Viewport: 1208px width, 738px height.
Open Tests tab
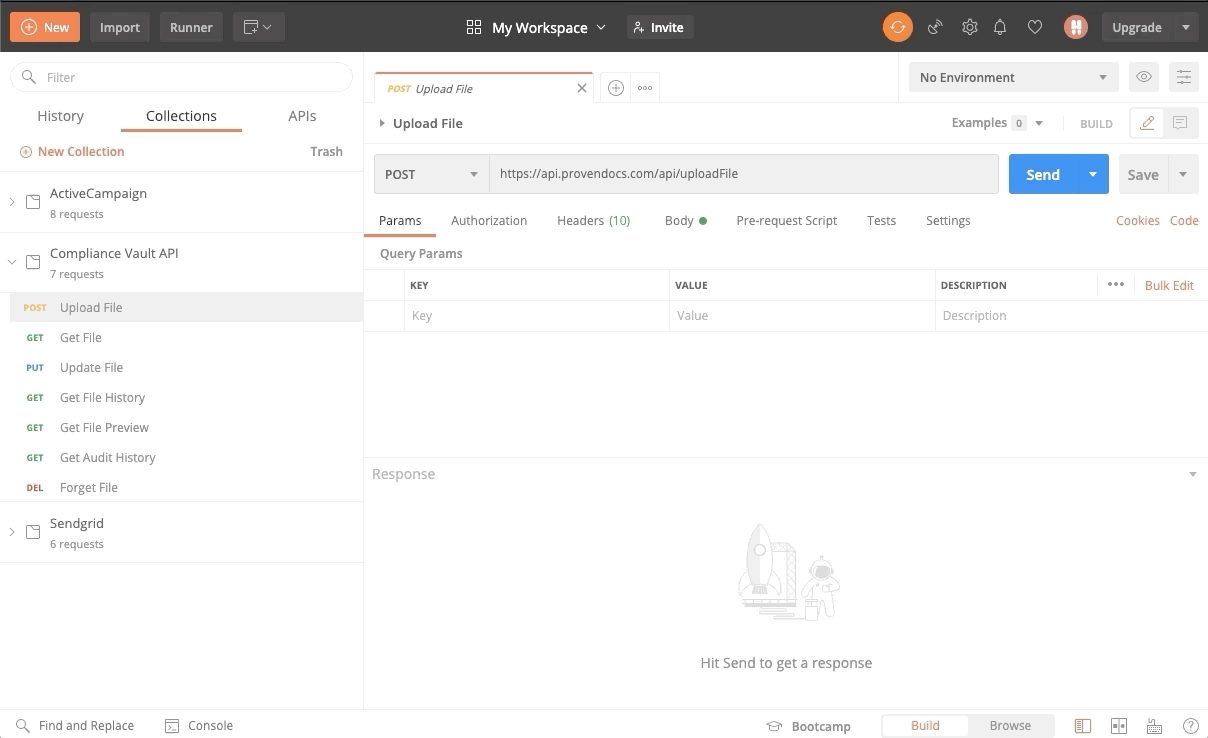click(x=882, y=220)
